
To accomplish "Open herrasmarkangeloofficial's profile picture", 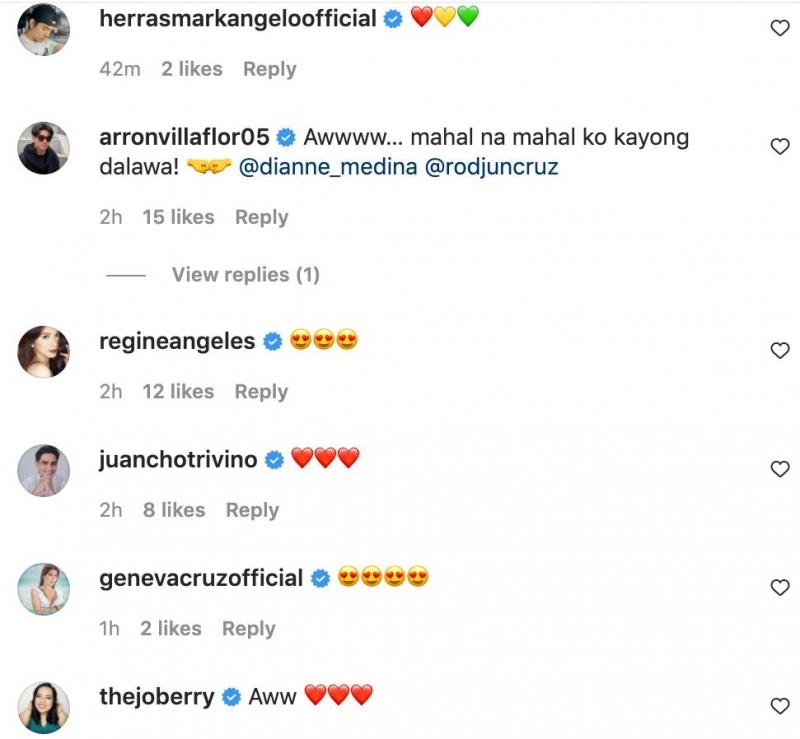I will pos(44,29).
